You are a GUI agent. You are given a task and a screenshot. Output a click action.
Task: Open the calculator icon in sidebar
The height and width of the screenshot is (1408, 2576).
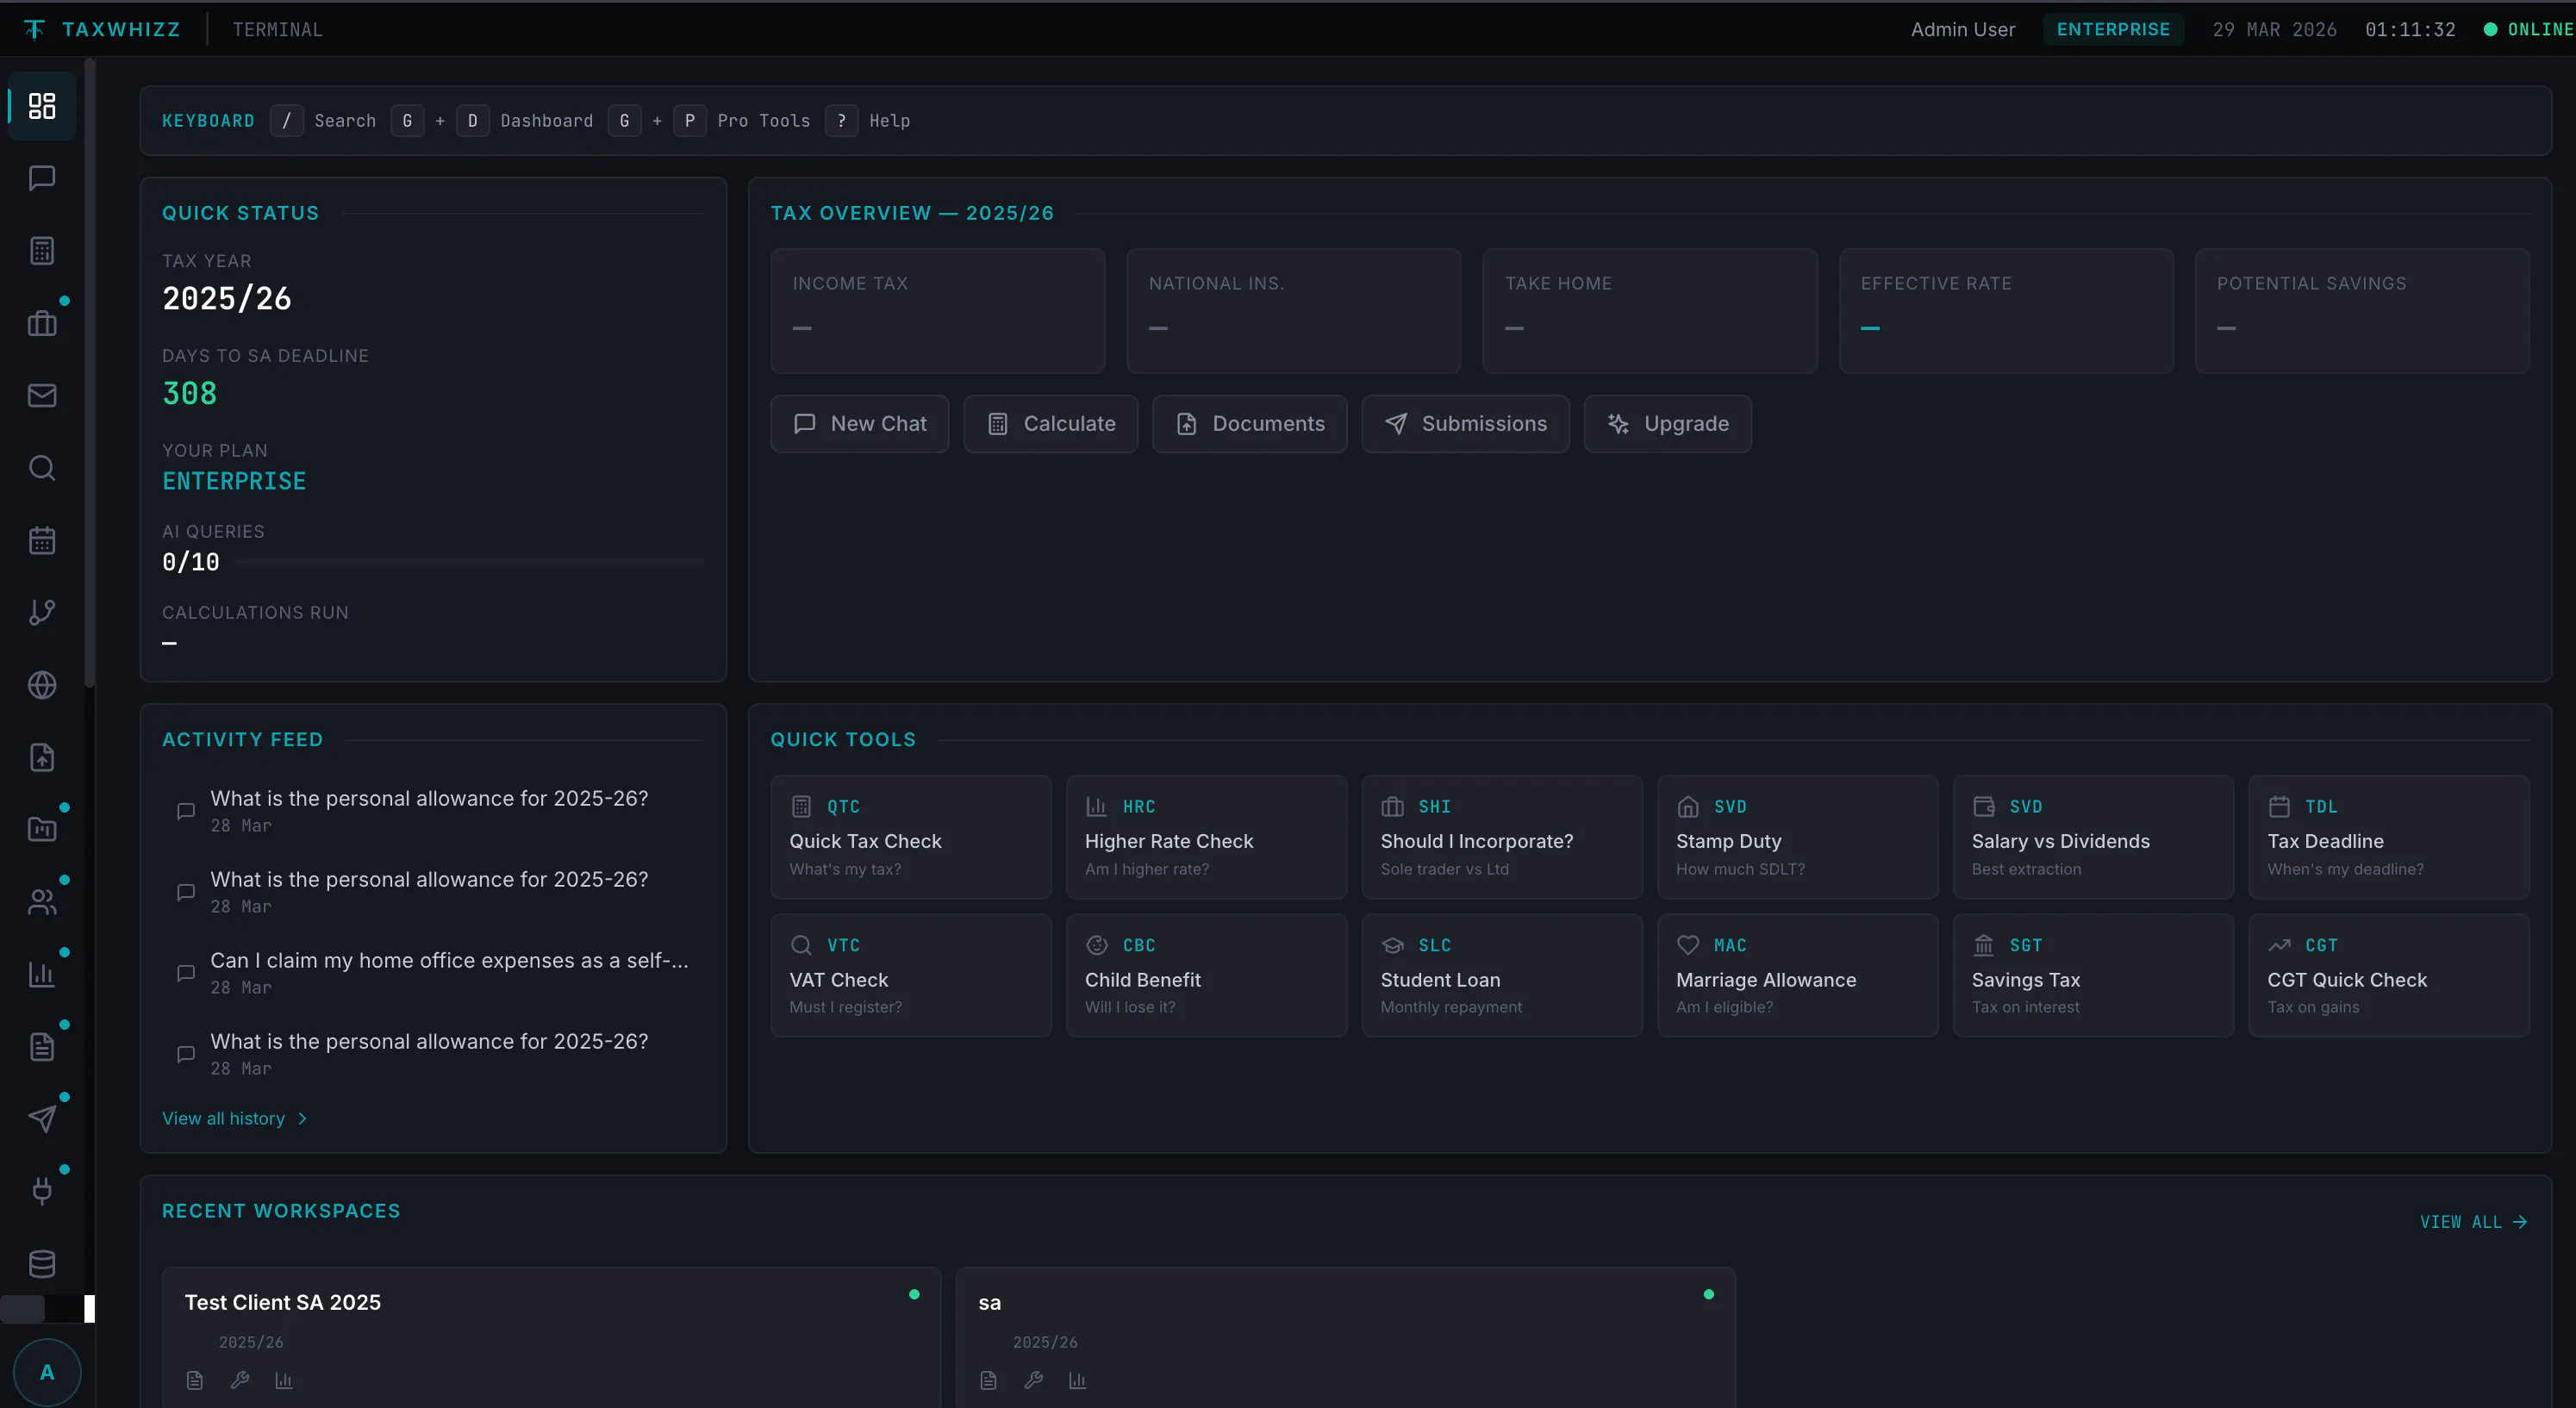(42, 250)
